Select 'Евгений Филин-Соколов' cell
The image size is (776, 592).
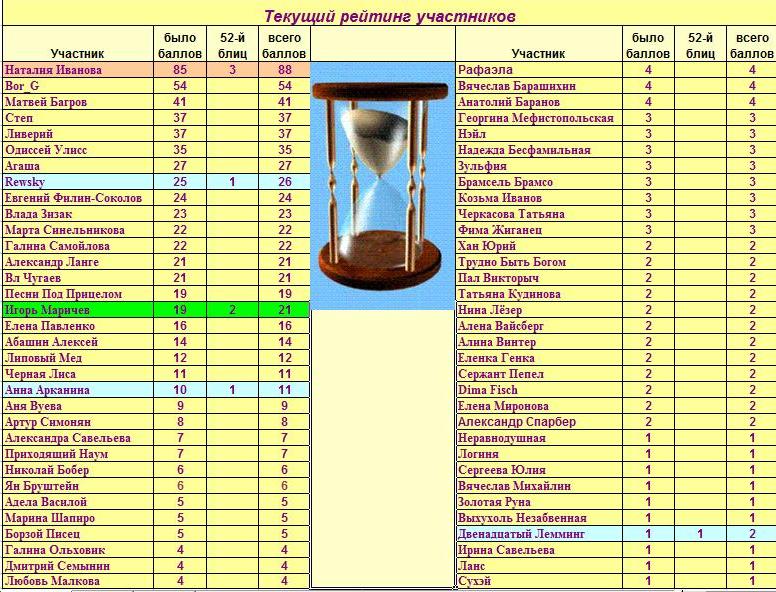point(78,197)
